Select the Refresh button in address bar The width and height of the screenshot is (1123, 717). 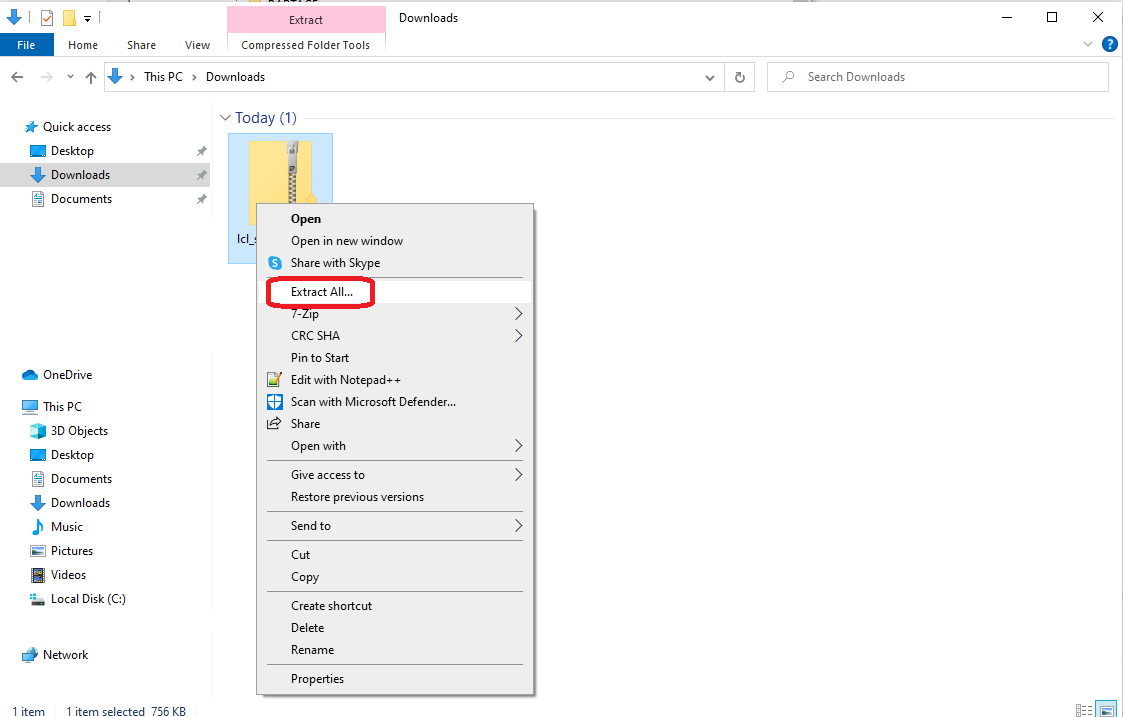point(739,76)
